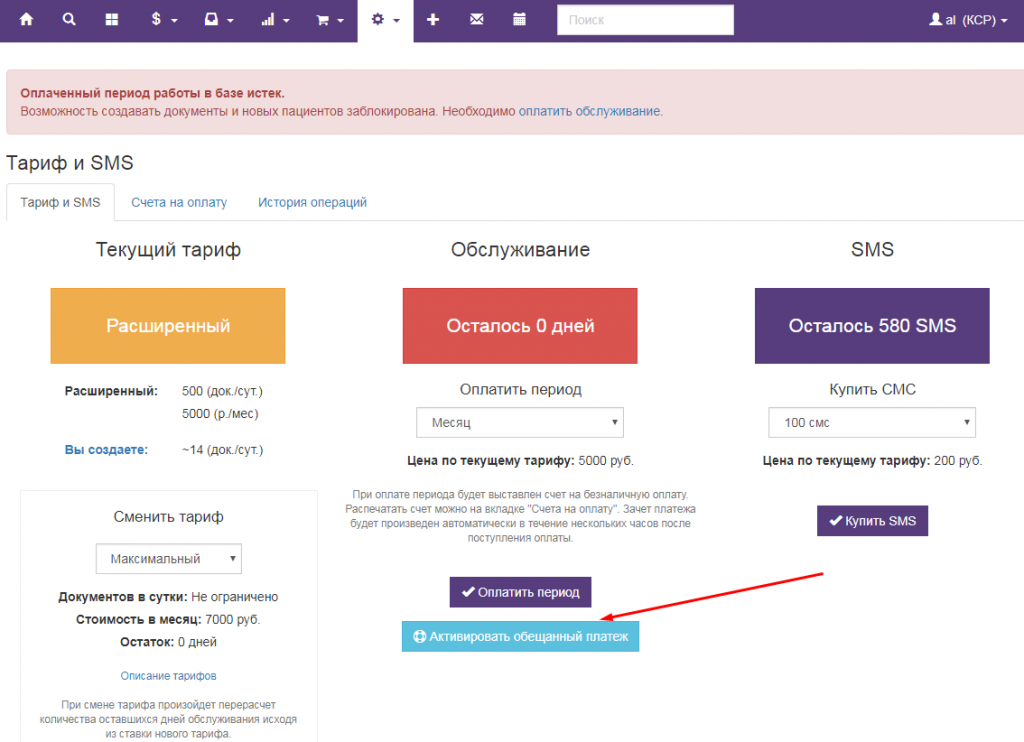
Task: Click the Остаток: 0 дней line
Action: pos(168,642)
